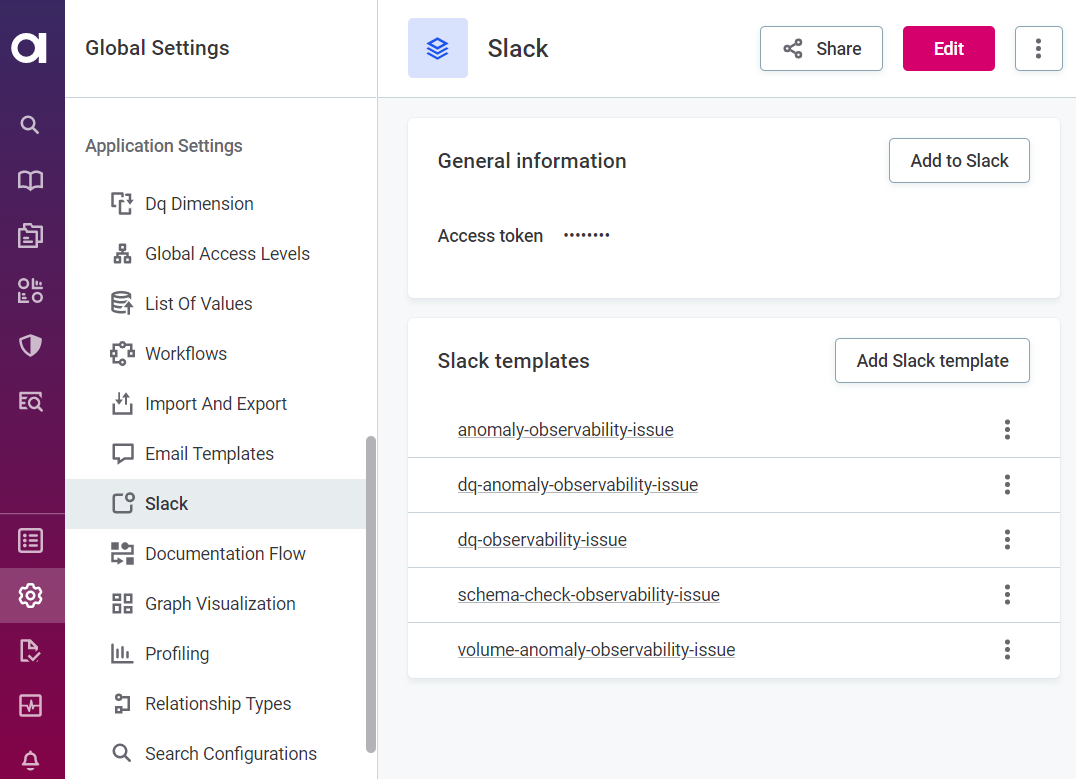Open search from the left navigation rail

(x=30, y=125)
